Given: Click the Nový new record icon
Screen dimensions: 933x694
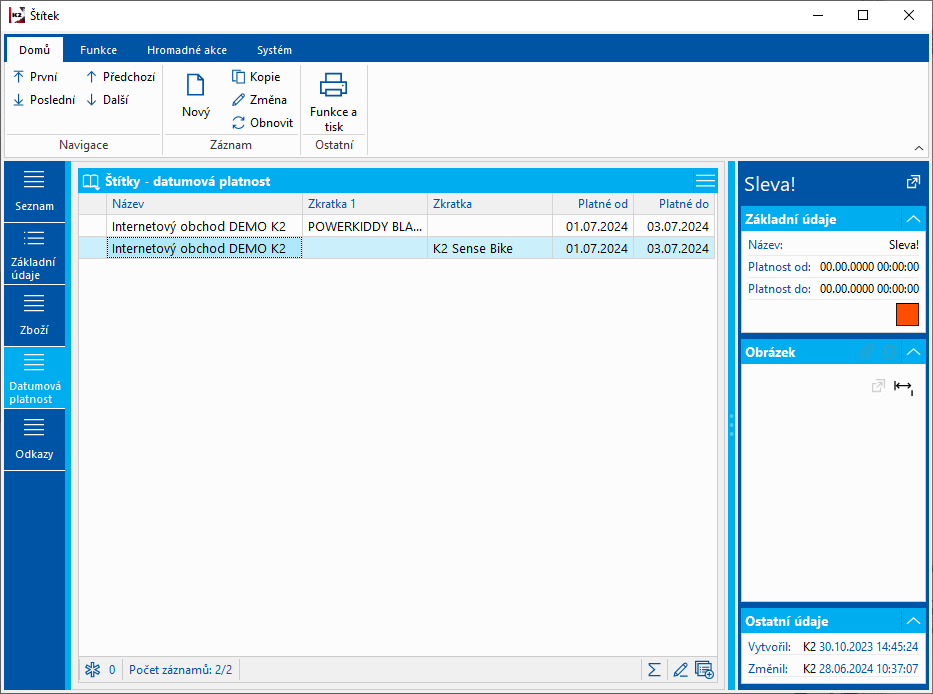Looking at the screenshot, I should [196, 86].
